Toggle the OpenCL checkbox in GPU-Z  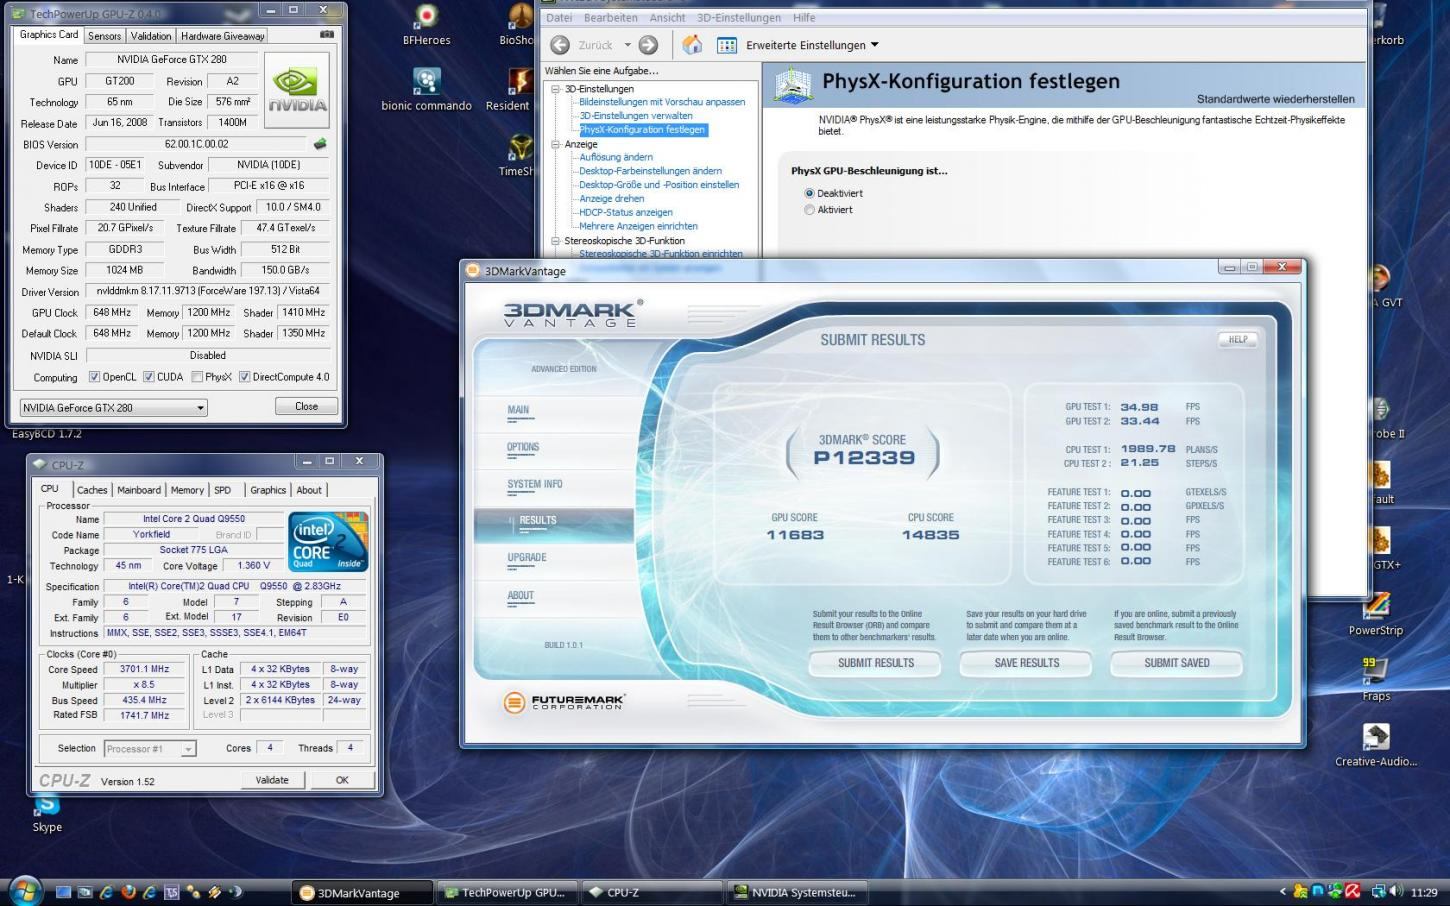click(x=94, y=377)
